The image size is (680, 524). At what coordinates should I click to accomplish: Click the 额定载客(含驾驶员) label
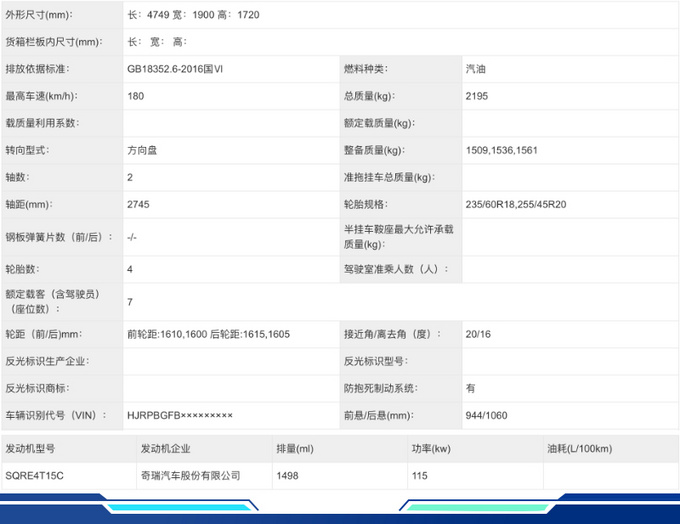pos(52,302)
